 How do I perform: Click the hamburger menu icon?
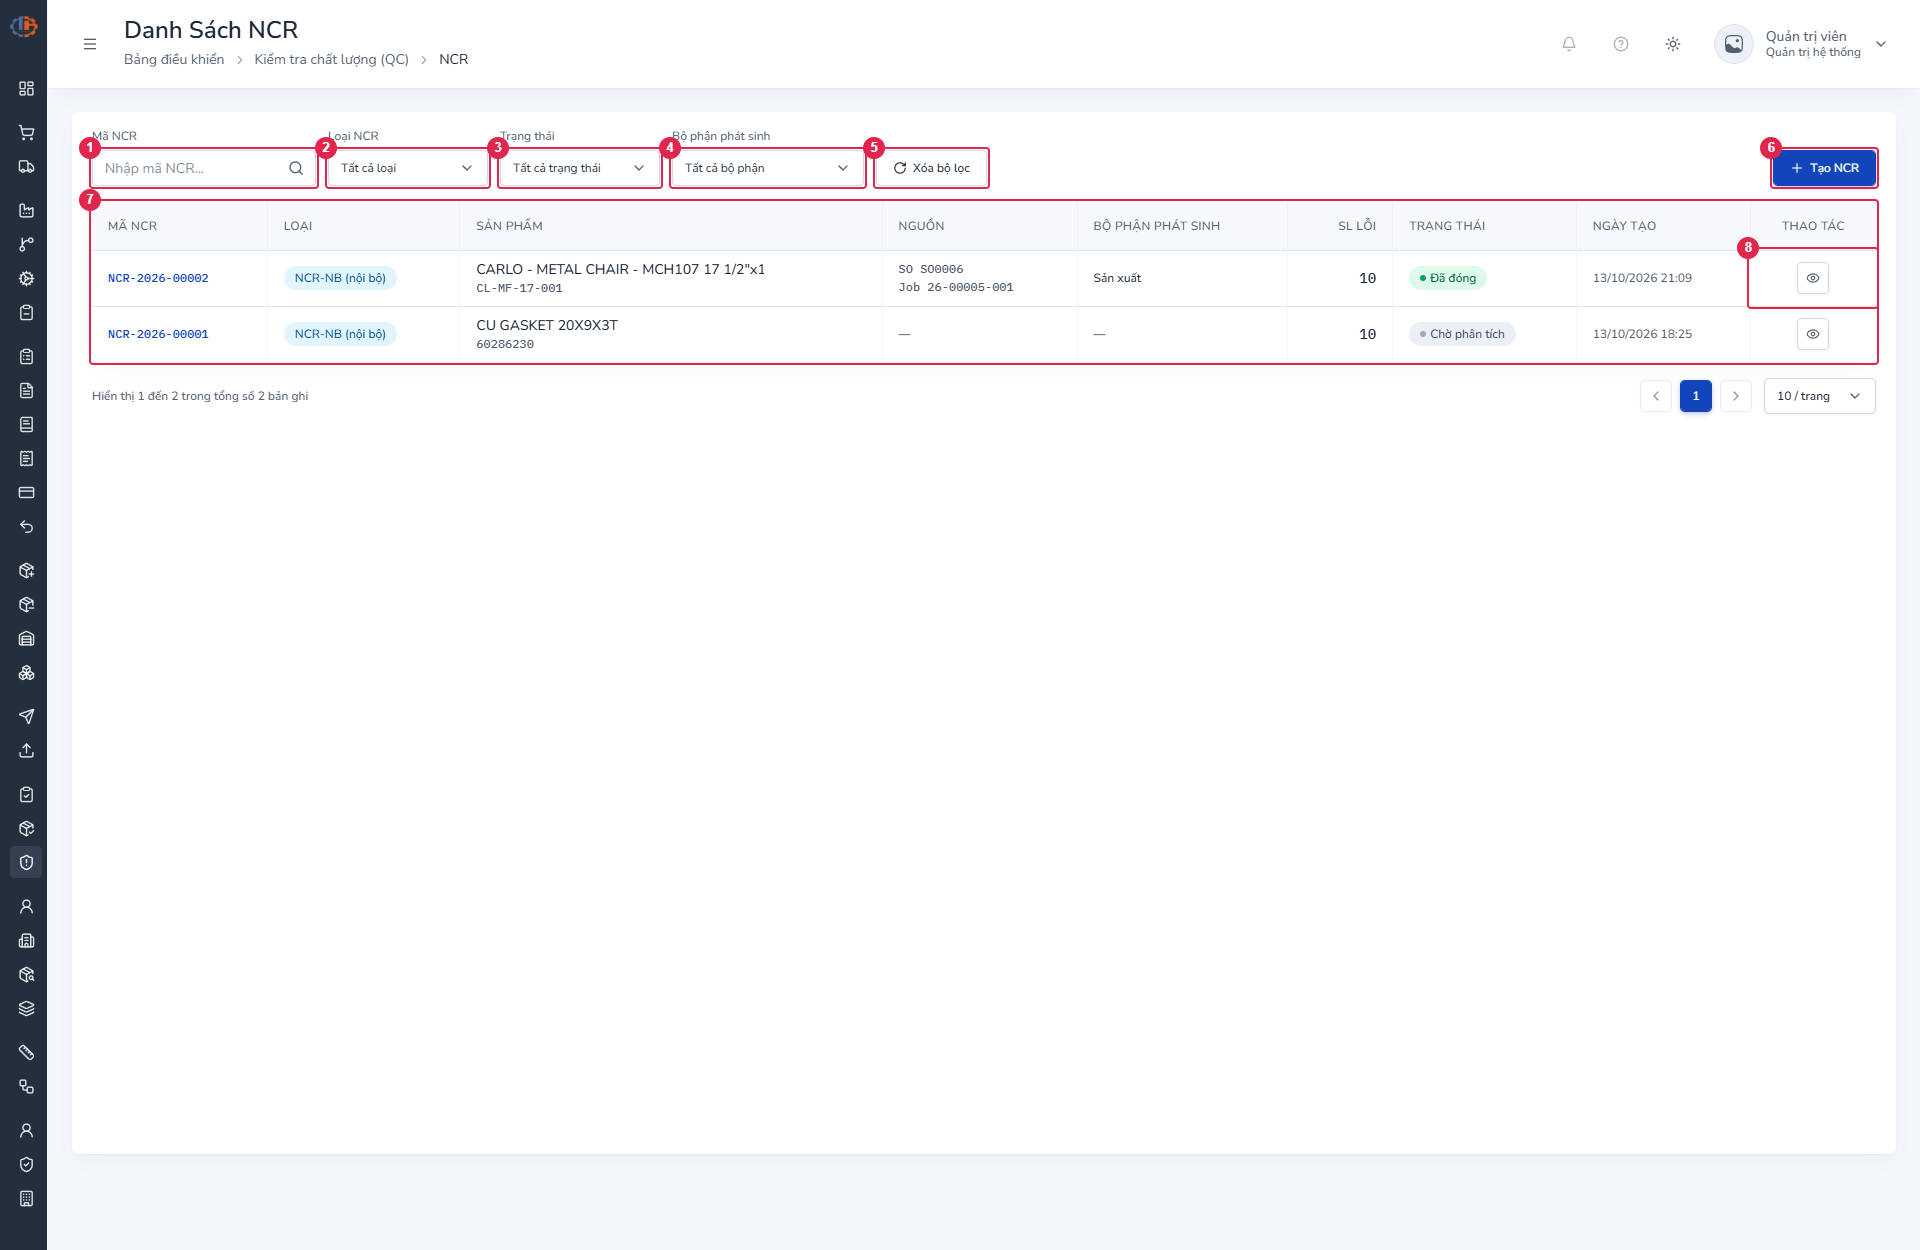(90, 44)
